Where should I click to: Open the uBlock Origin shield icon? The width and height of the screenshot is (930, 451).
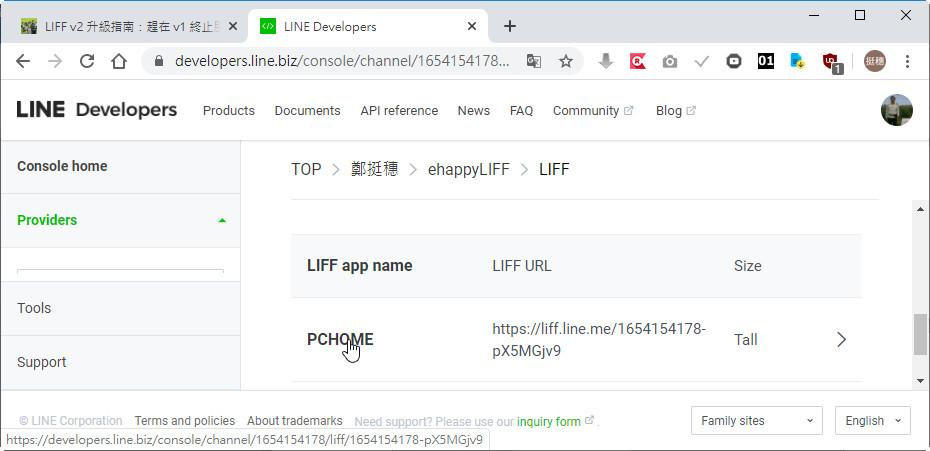tap(831, 62)
